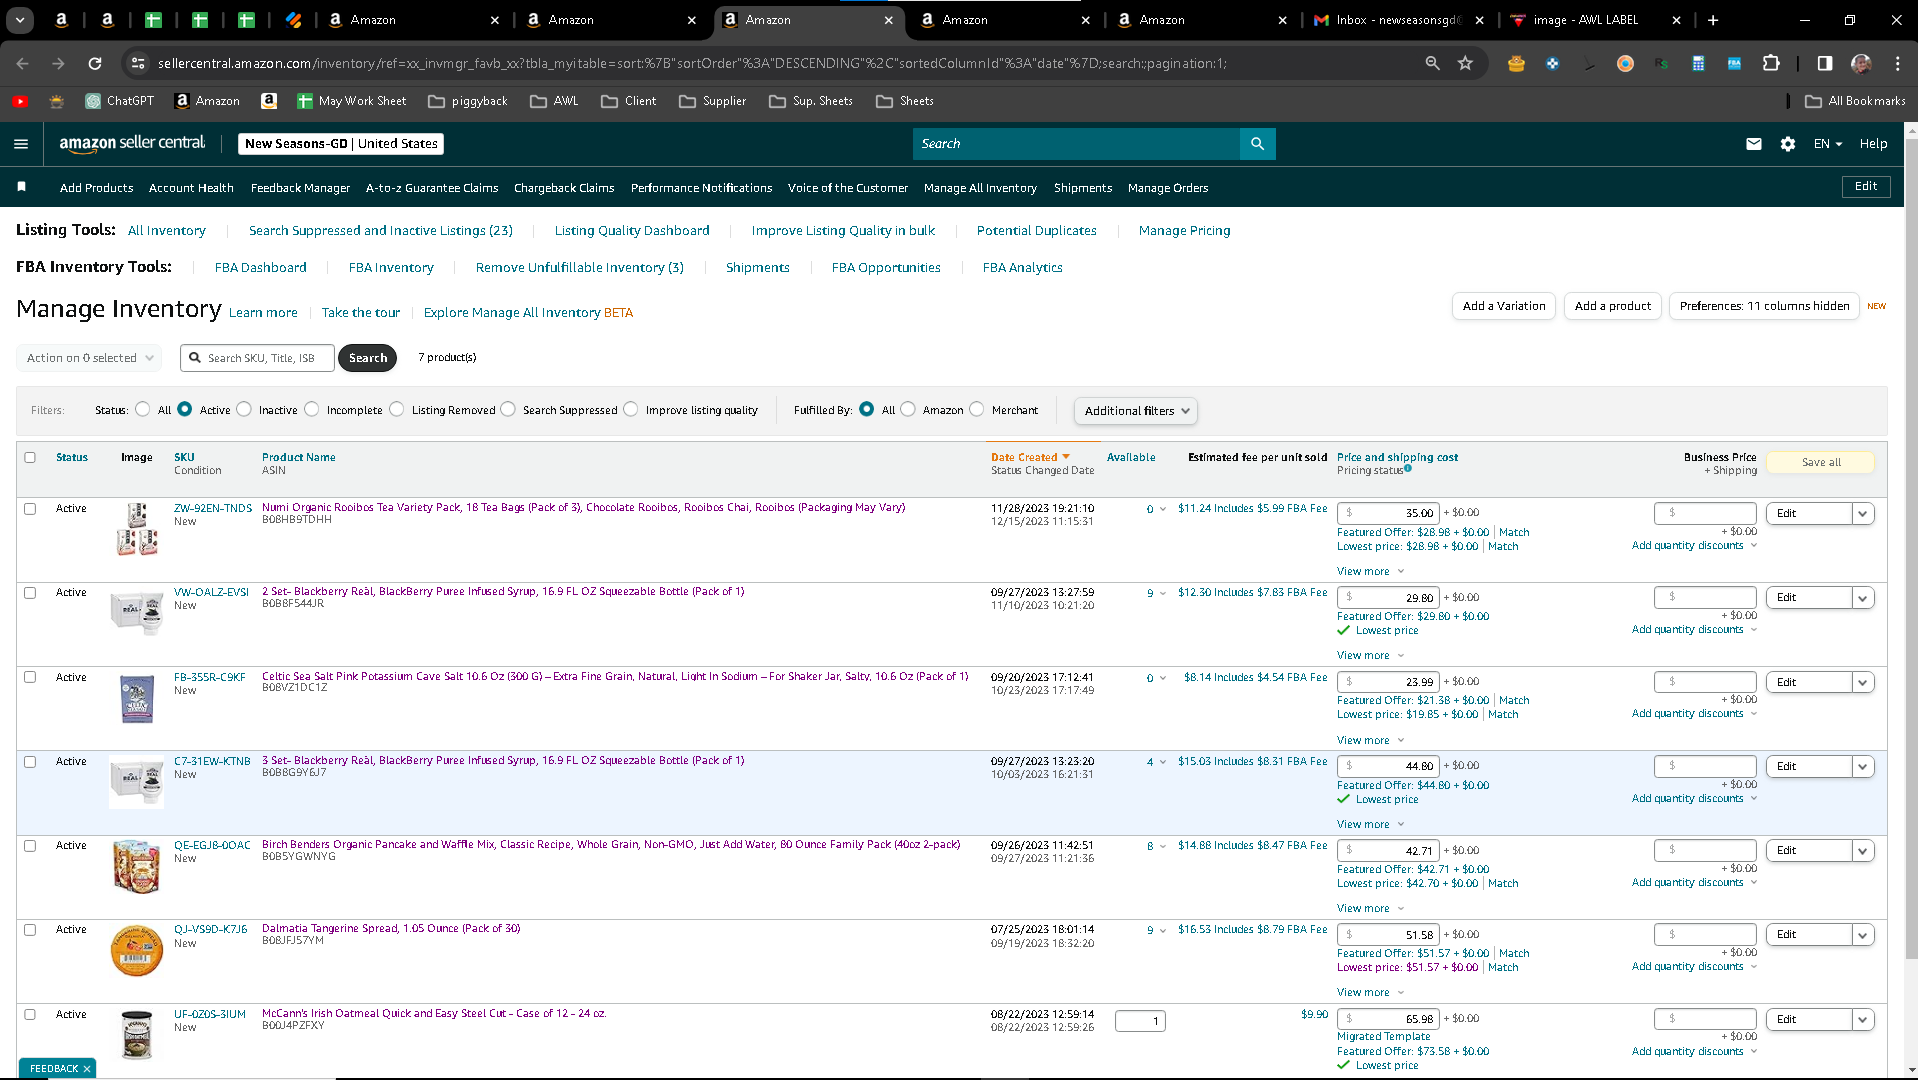Open Search Suppressed and Inactive Listings (23)
The width and height of the screenshot is (1918, 1080).
[x=380, y=230]
